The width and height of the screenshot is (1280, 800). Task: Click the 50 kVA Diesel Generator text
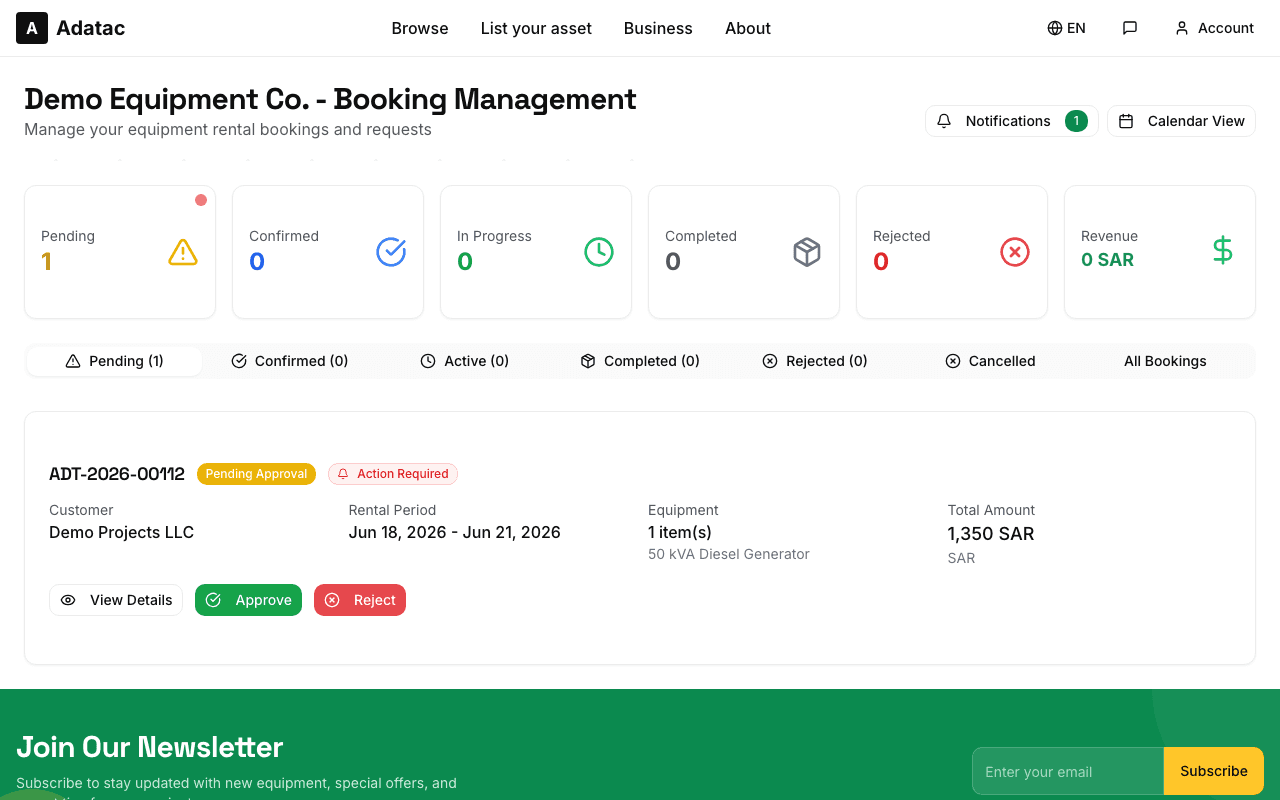point(729,554)
